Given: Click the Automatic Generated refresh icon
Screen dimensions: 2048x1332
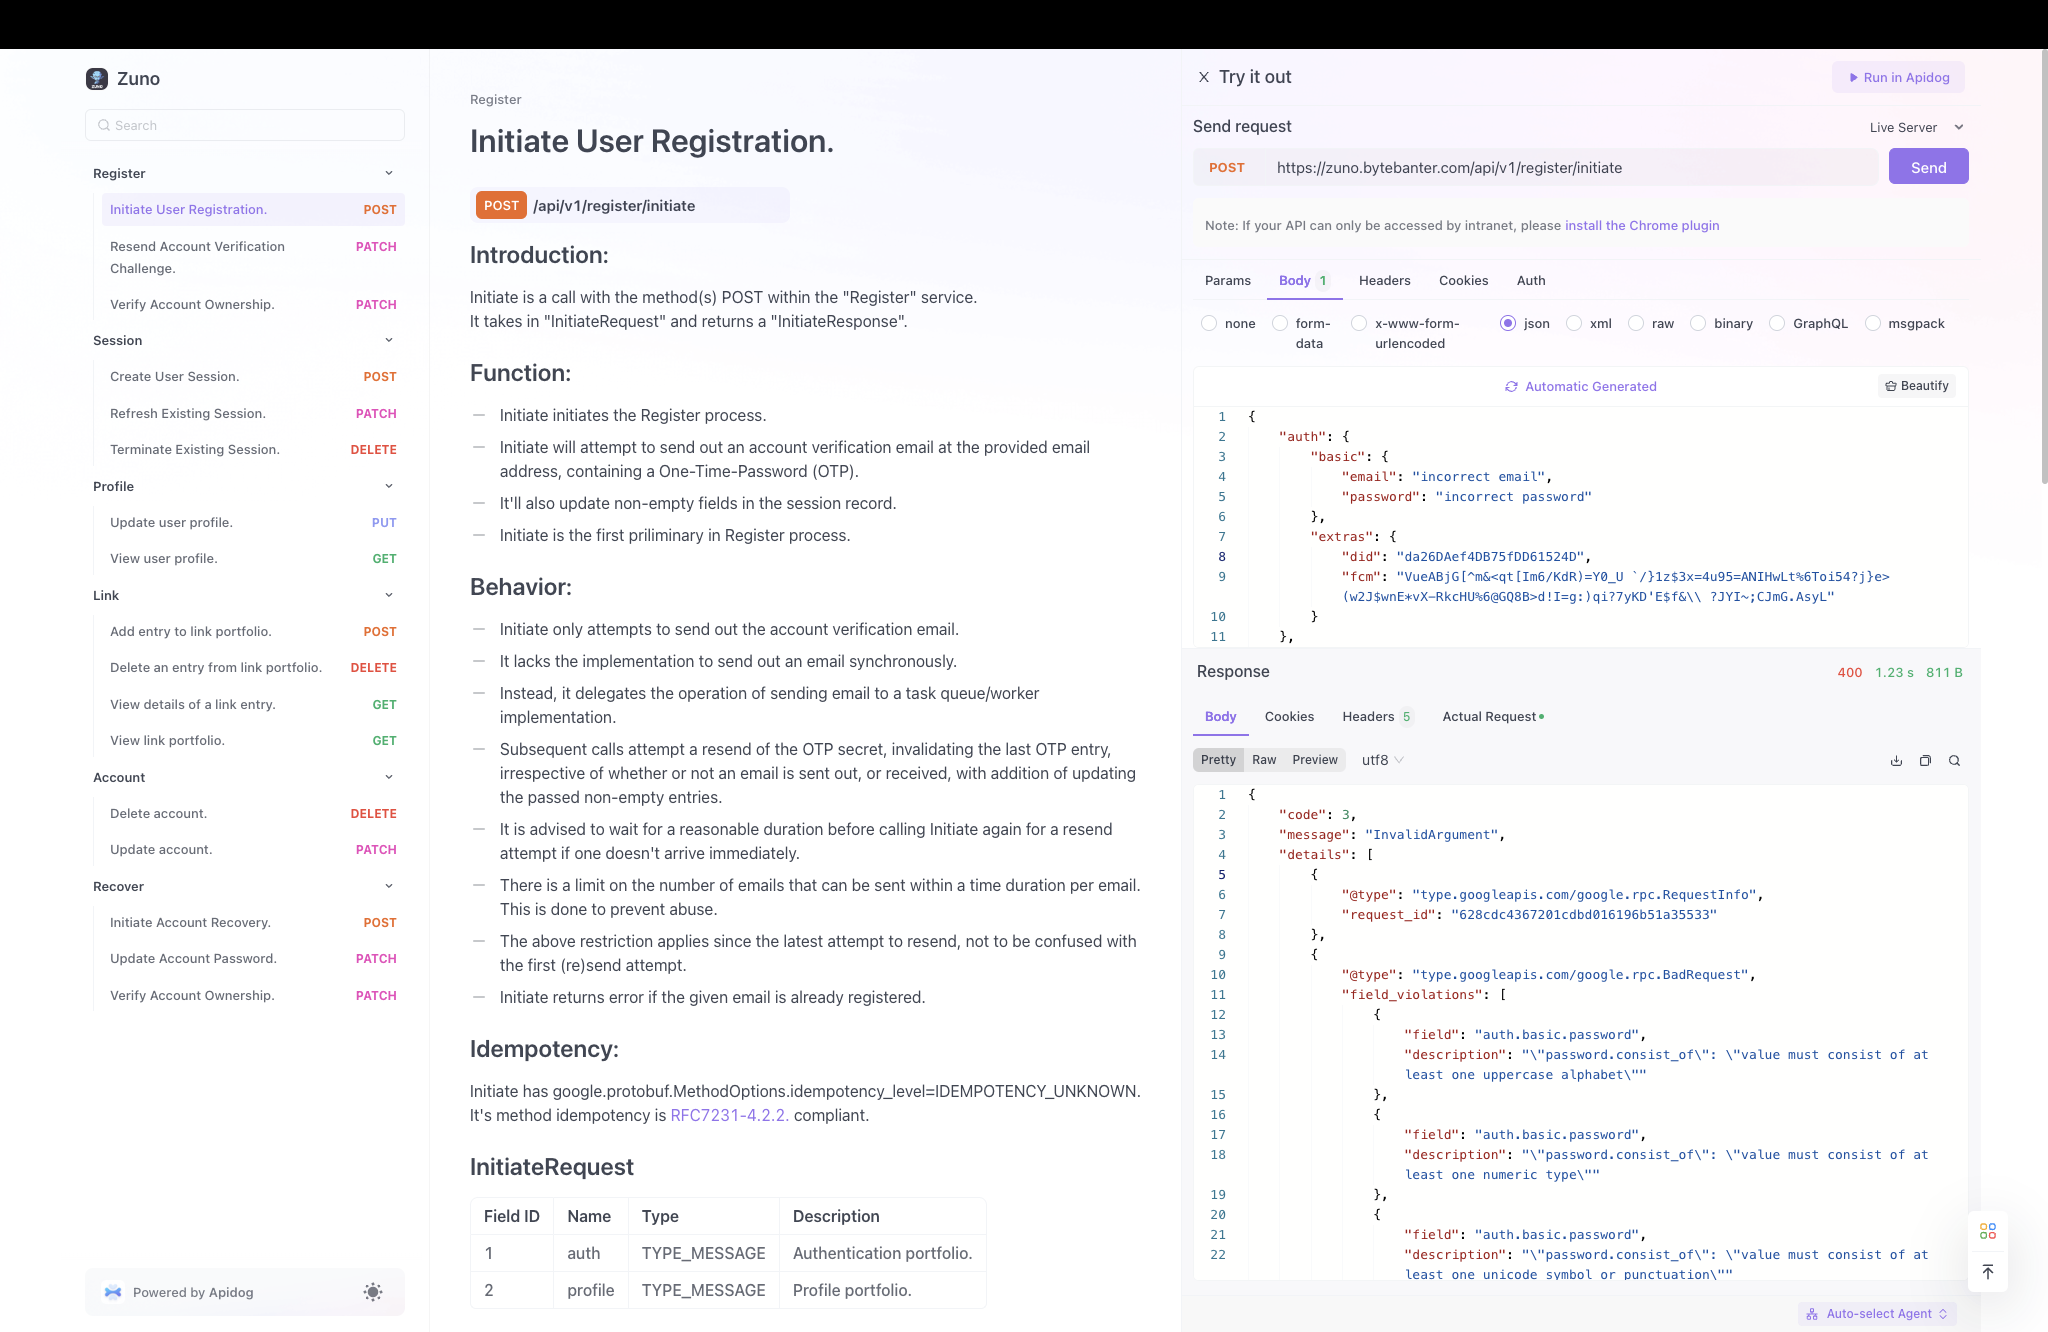Looking at the screenshot, I should pyautogui.click(x=1511, y=387).
